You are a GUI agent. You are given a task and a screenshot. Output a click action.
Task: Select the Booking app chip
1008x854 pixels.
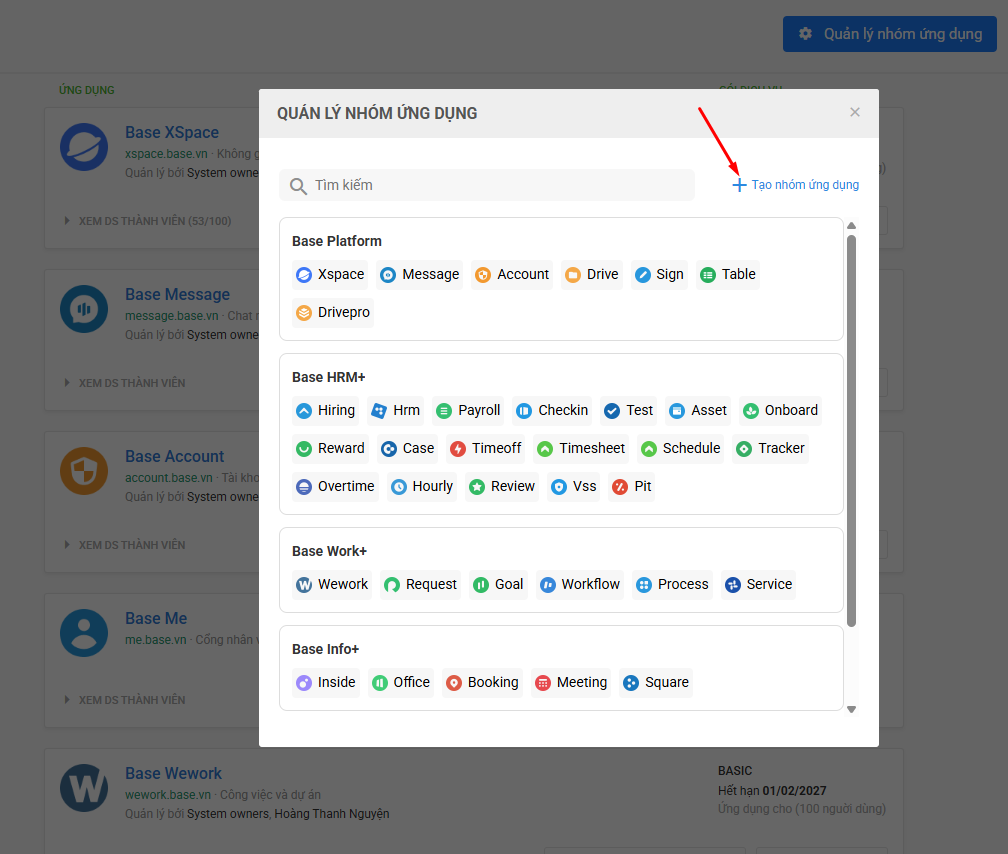pos(482,682)
